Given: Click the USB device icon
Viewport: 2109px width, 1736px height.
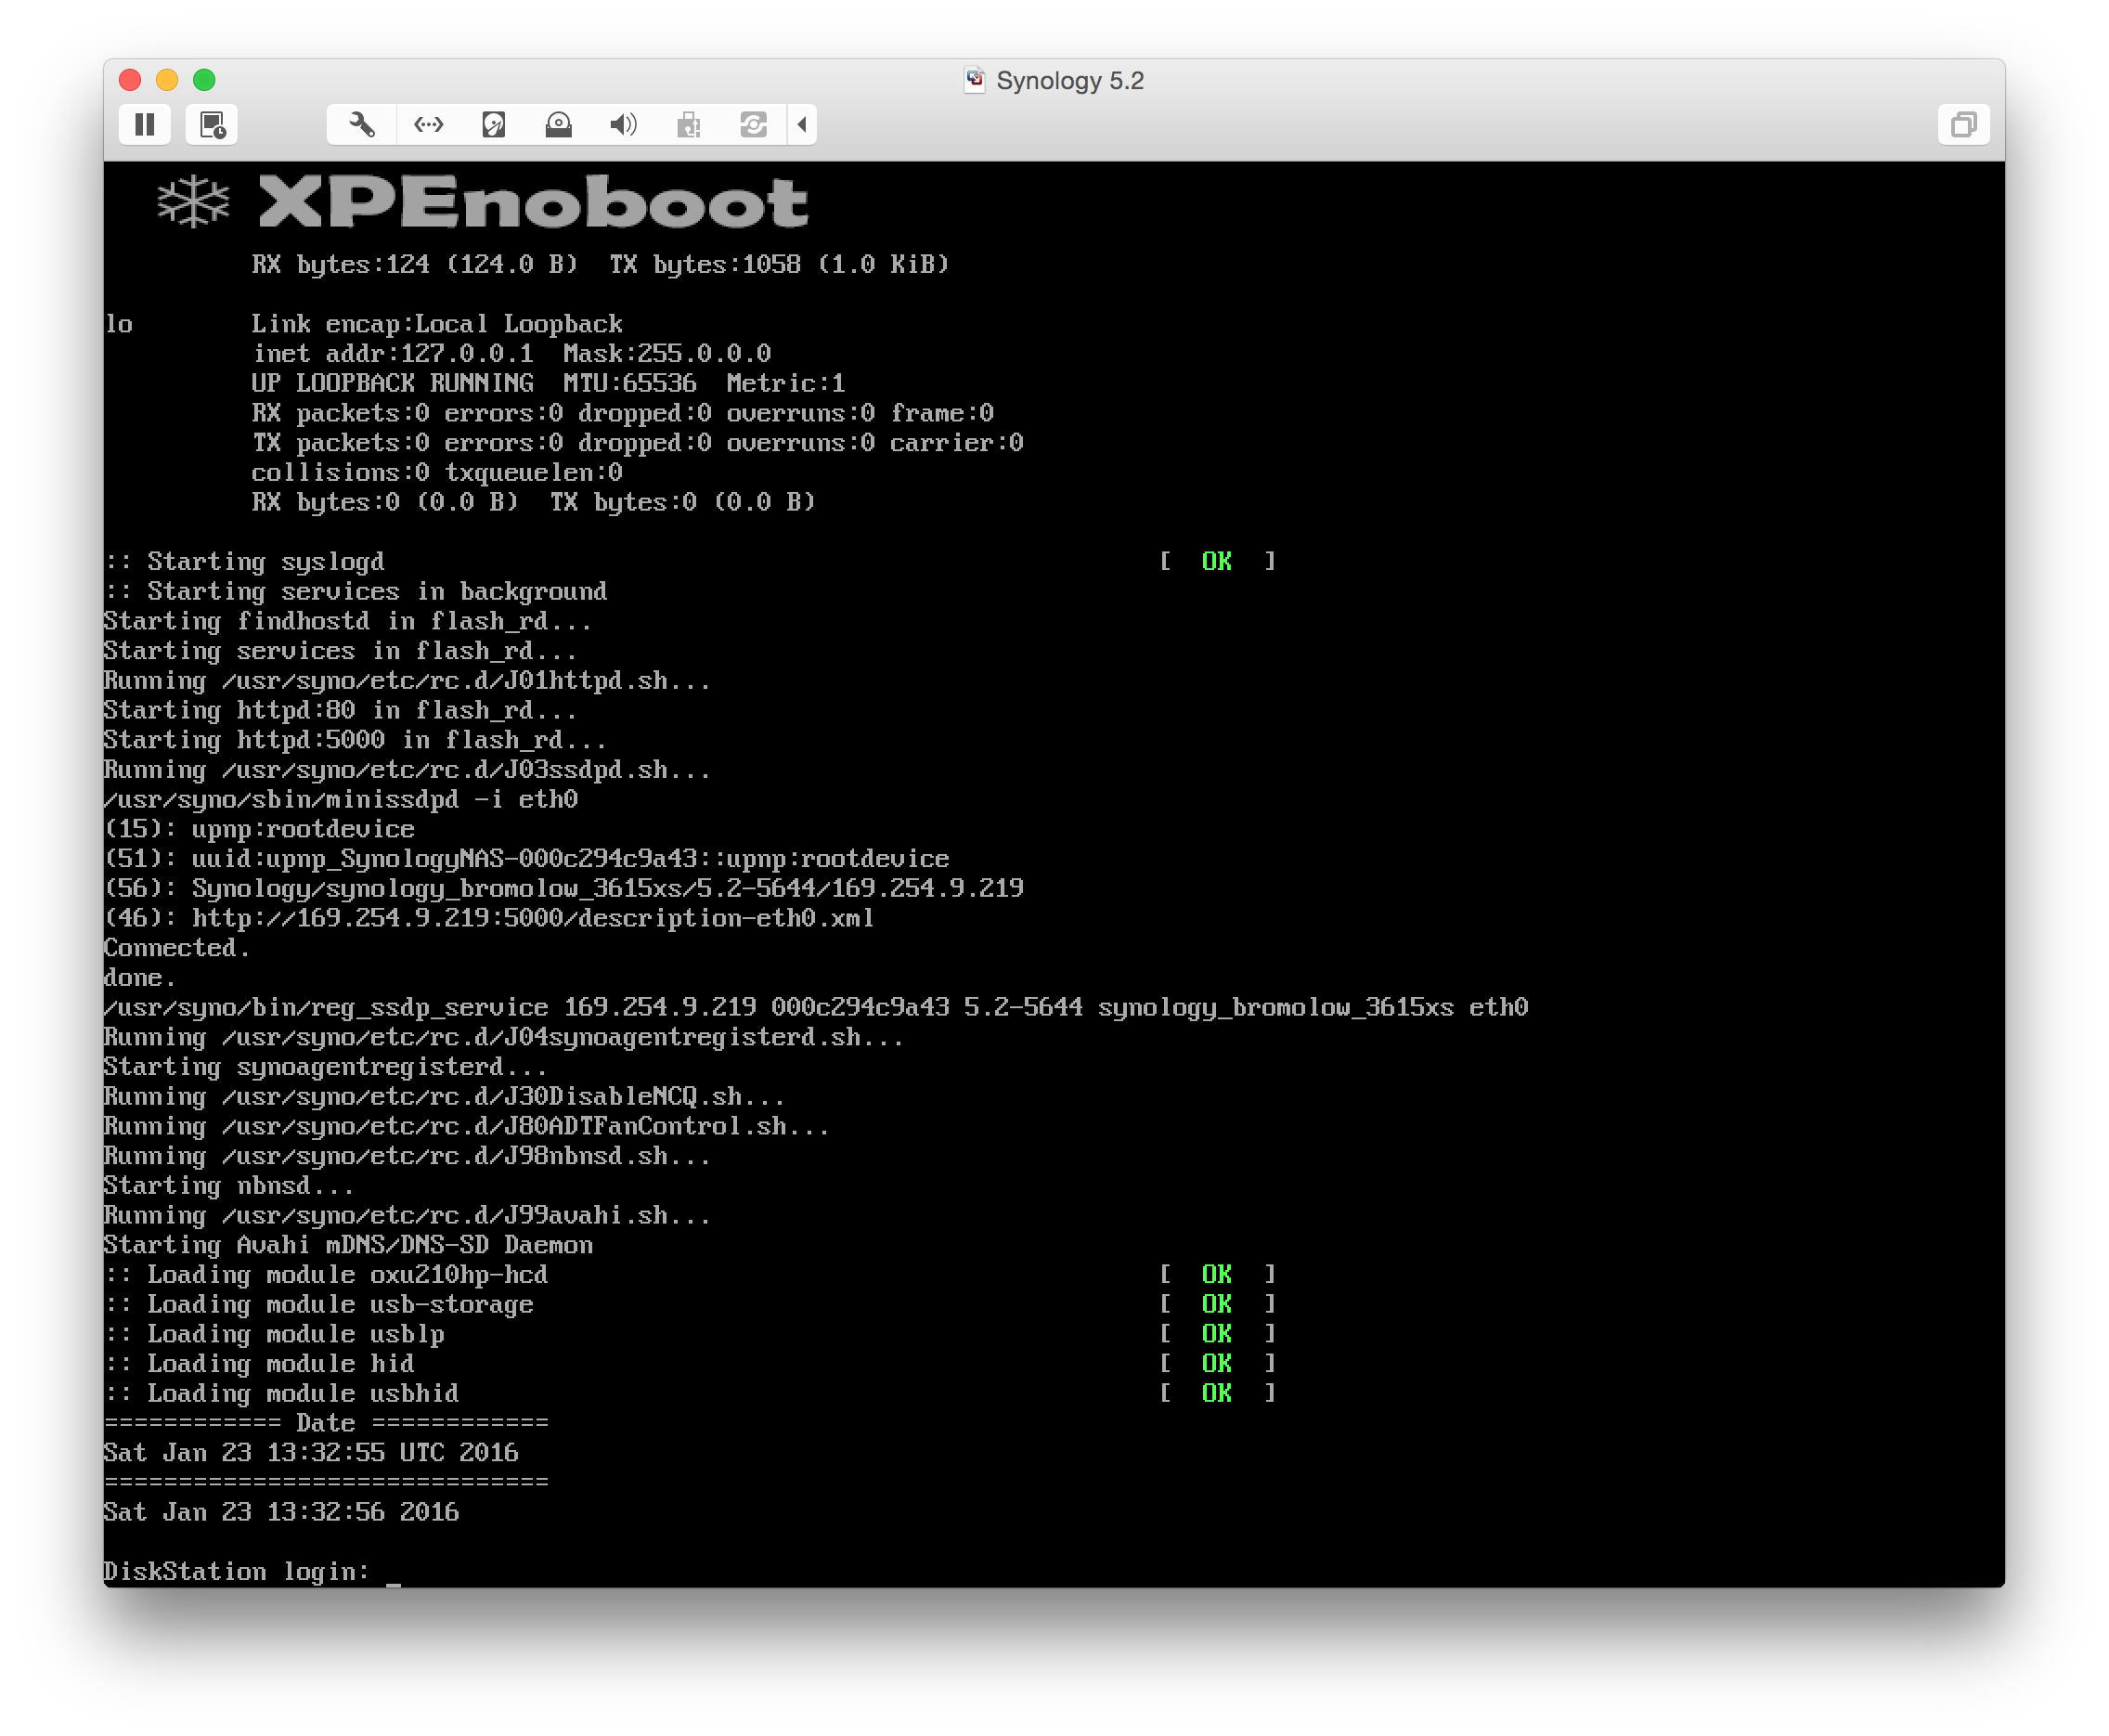Looking at the screenshot, I should coord(689,125).
